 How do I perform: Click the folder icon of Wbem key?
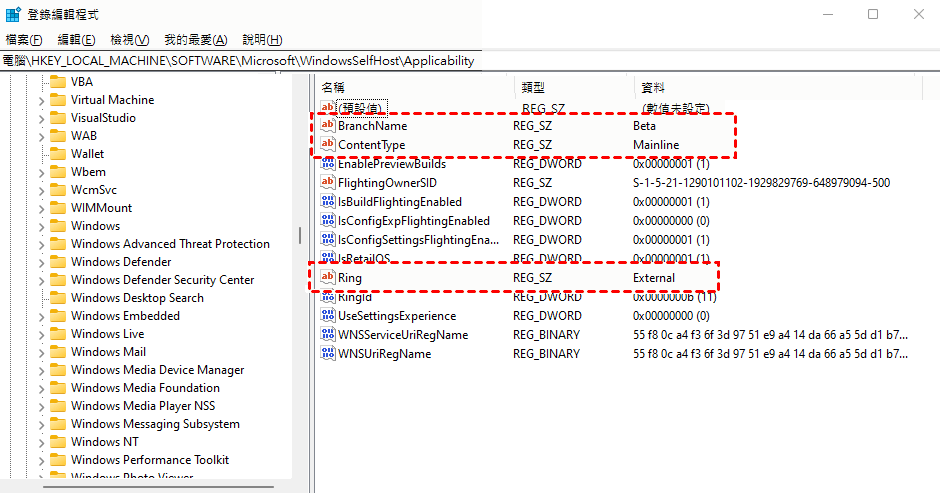click(x=58, y=172)
